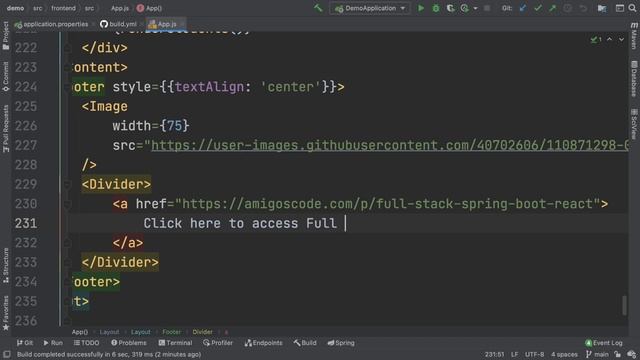This screenshot has height=360, width=640.
Task: Open the Problems tool window tab
Action: pos(129,343)
